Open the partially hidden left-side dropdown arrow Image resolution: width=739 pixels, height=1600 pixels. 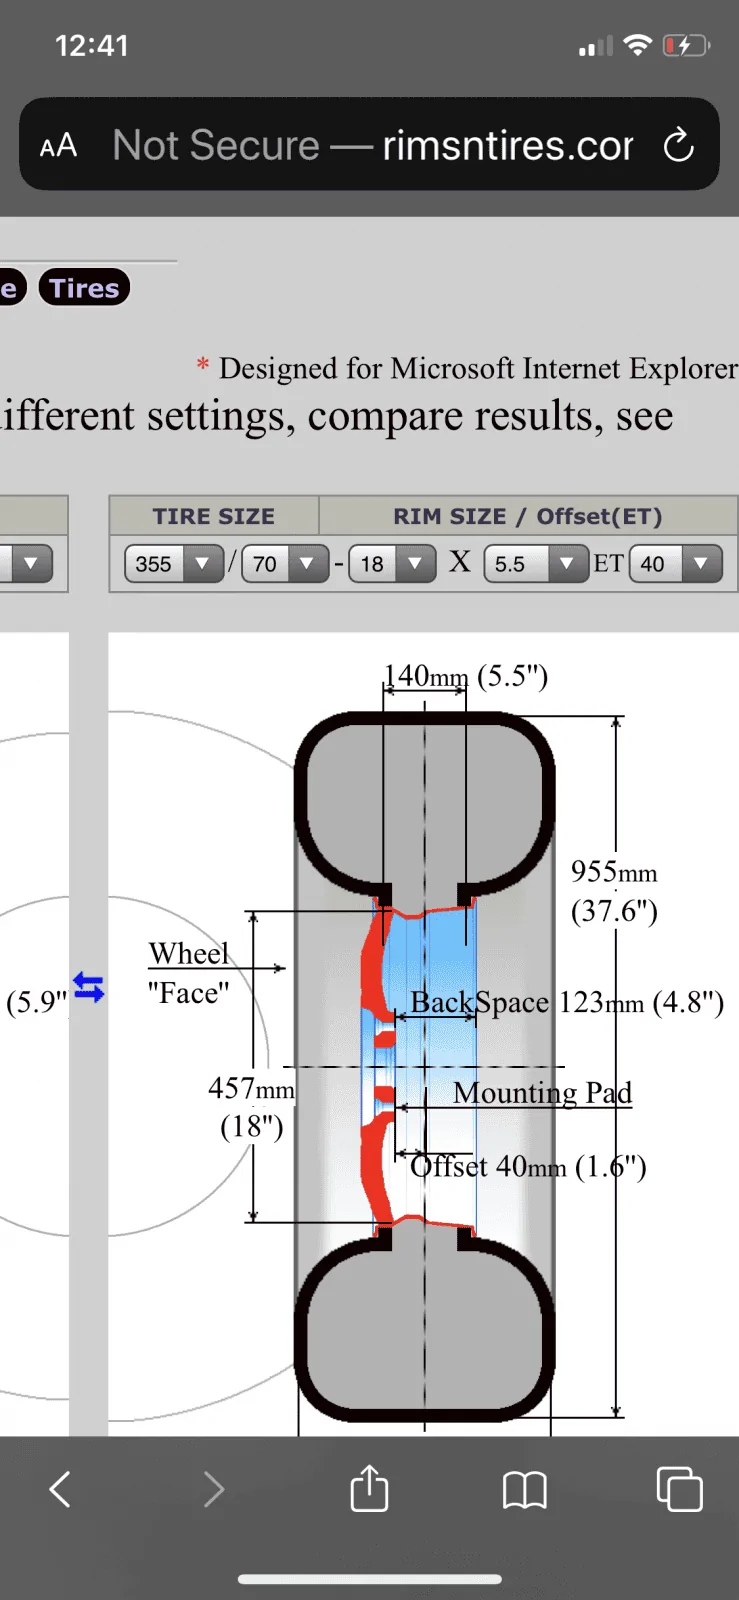click(x=25, y=563)
